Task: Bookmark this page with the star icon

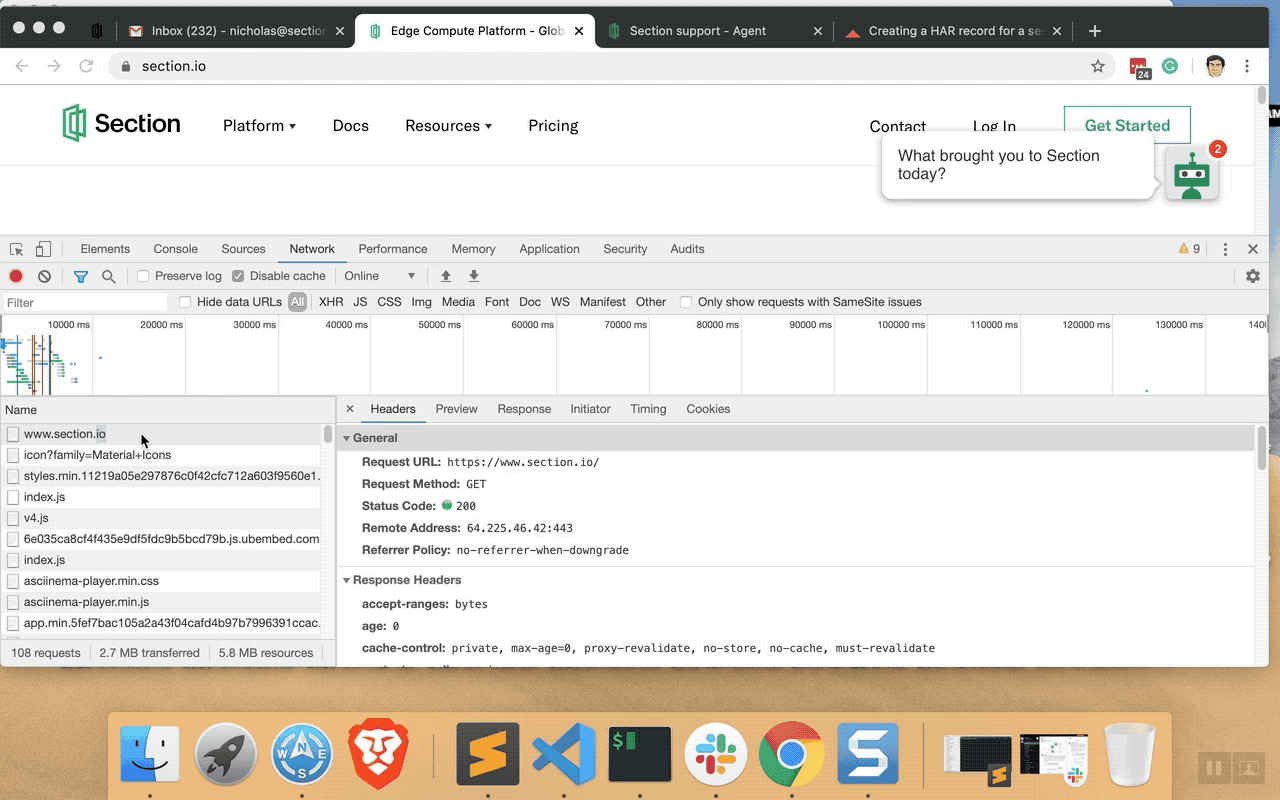Action: point(1098,66)
